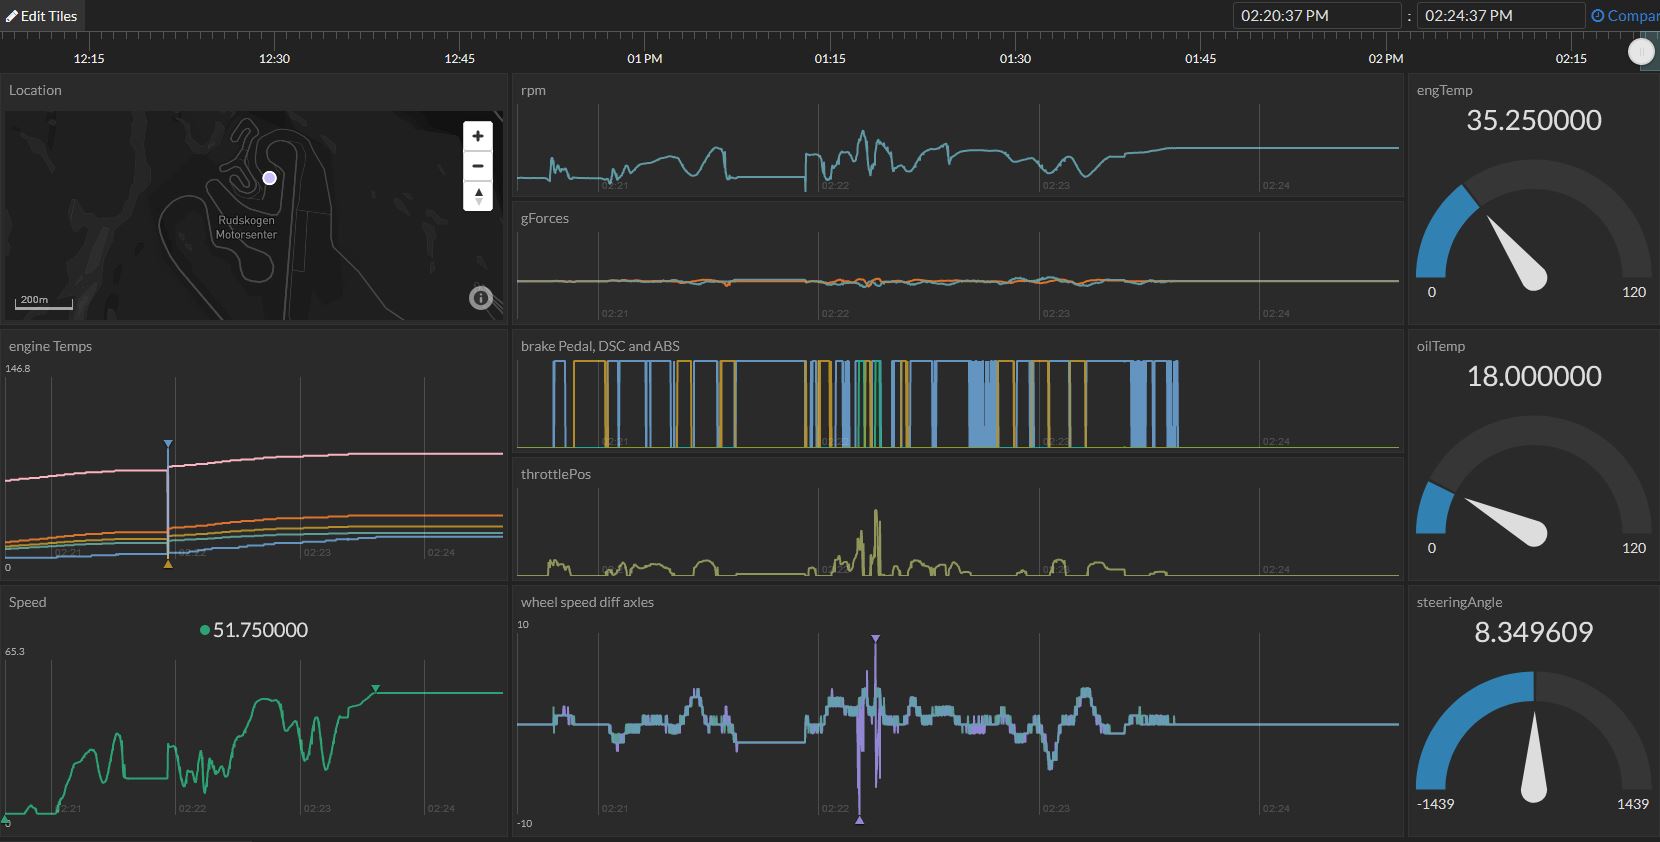This screenshot has width=1660, height=842.
Task: Click the 01:30 timeline tick label
Action: point(1015,59)
